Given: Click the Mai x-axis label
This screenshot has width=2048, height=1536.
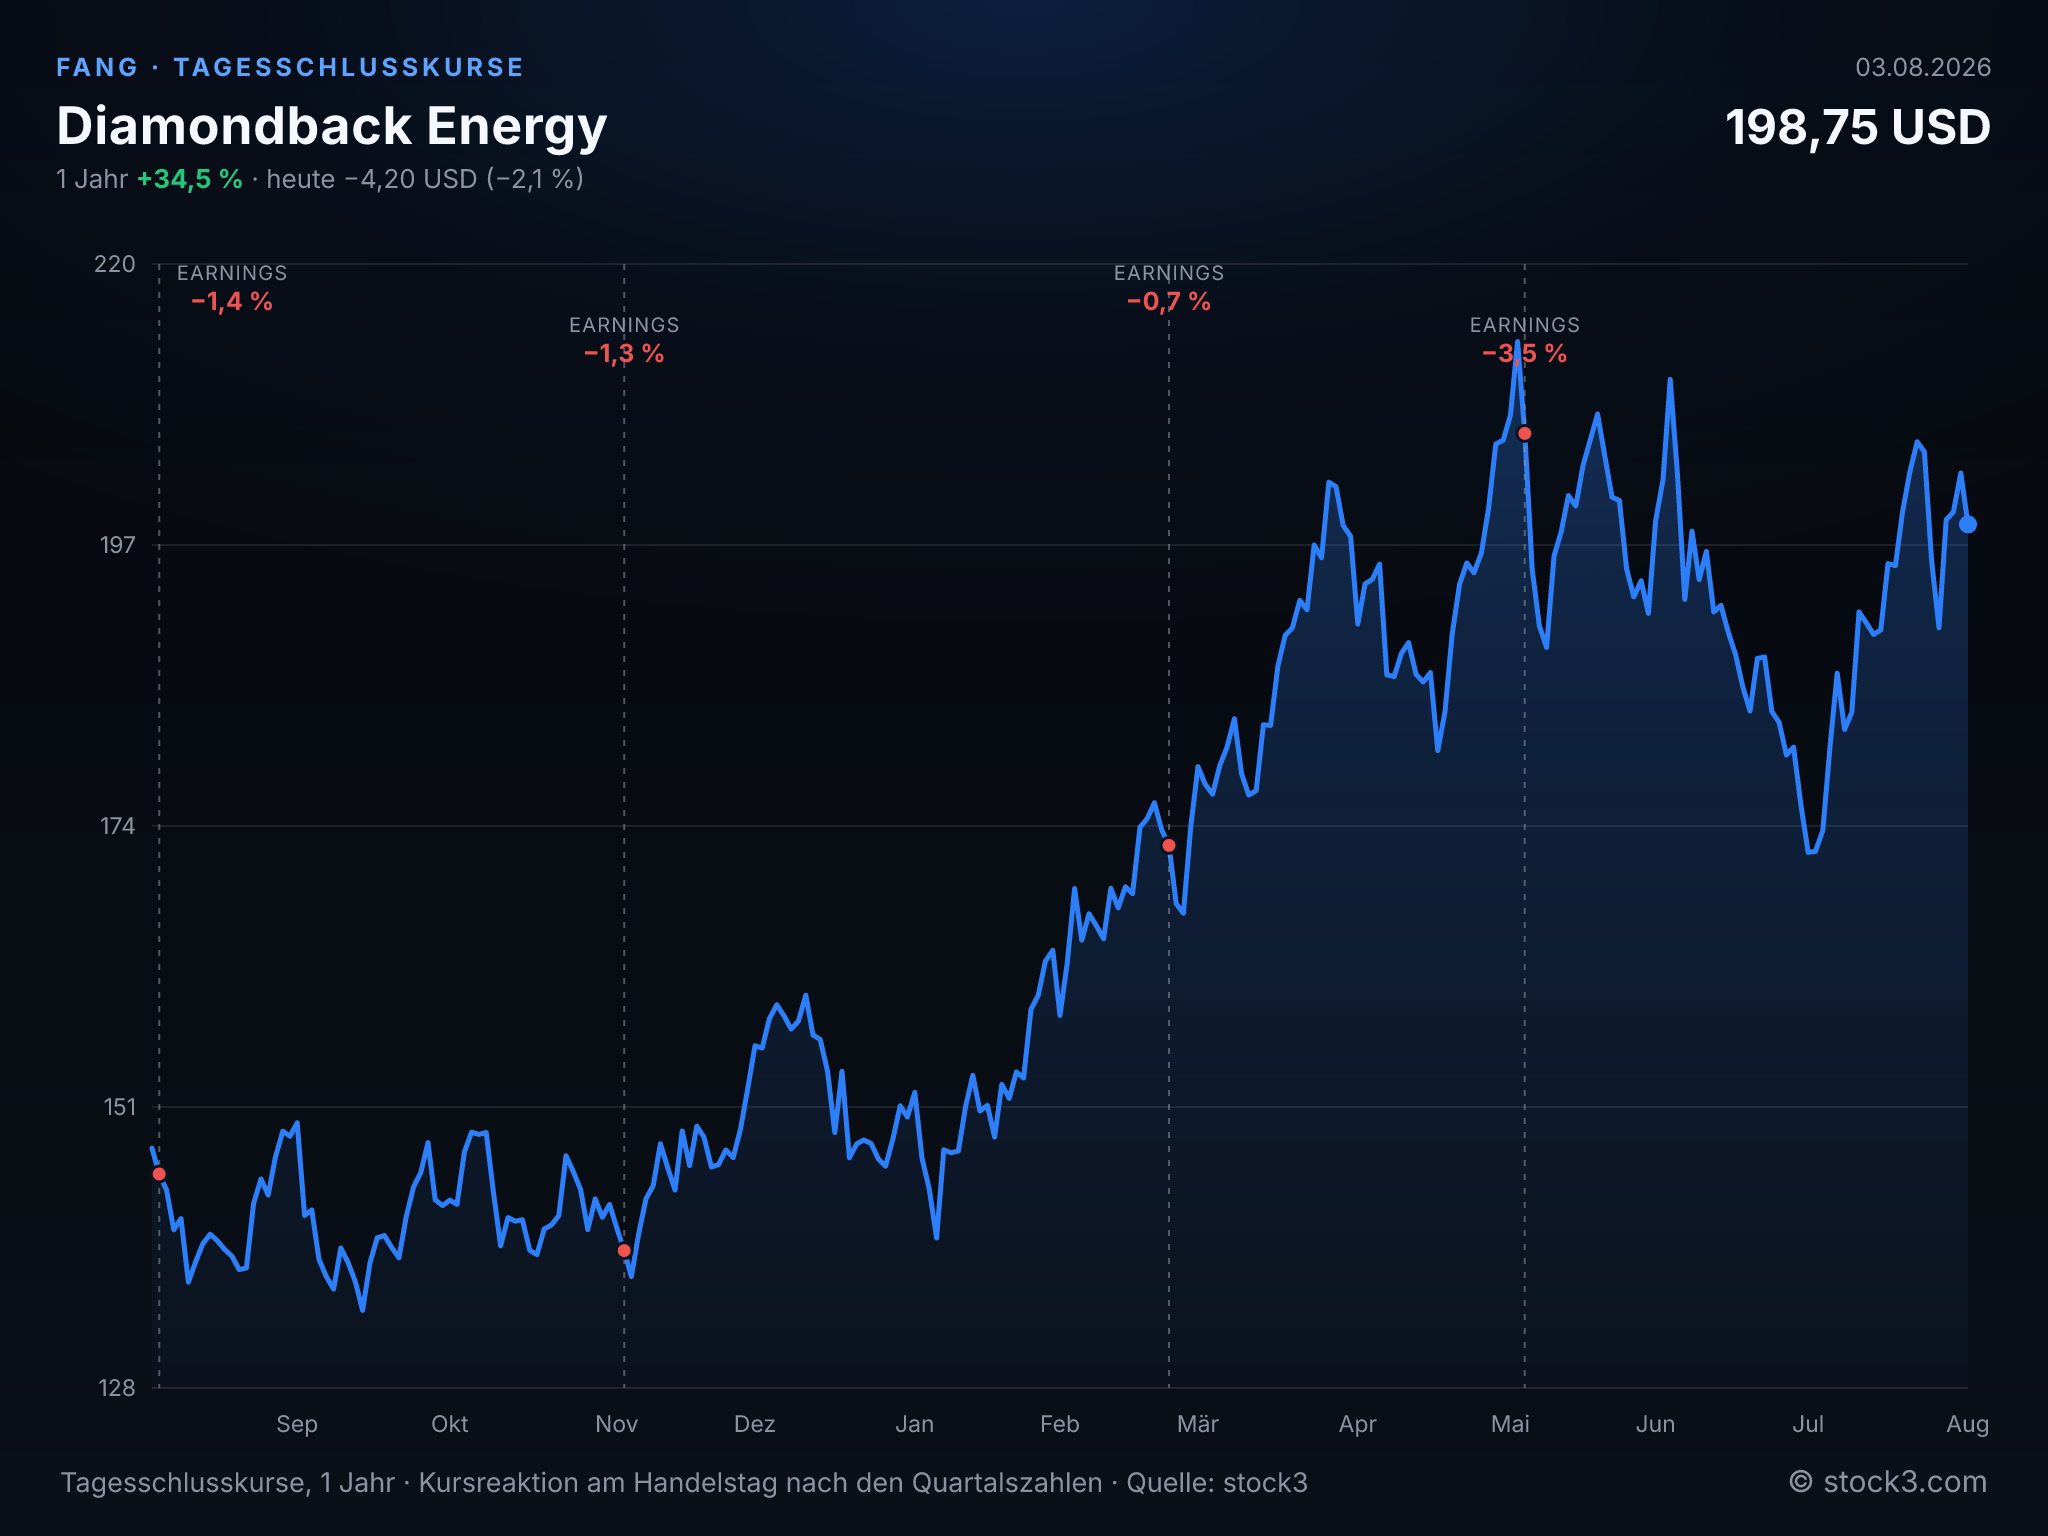Looking at the screenshot, I should (x=1511, y=1424).
